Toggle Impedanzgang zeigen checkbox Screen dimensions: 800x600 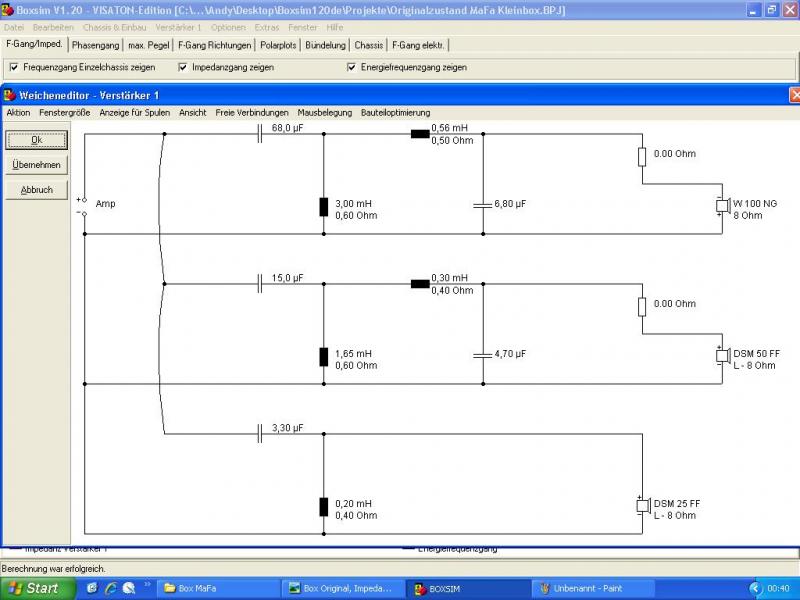pos(183,67)
